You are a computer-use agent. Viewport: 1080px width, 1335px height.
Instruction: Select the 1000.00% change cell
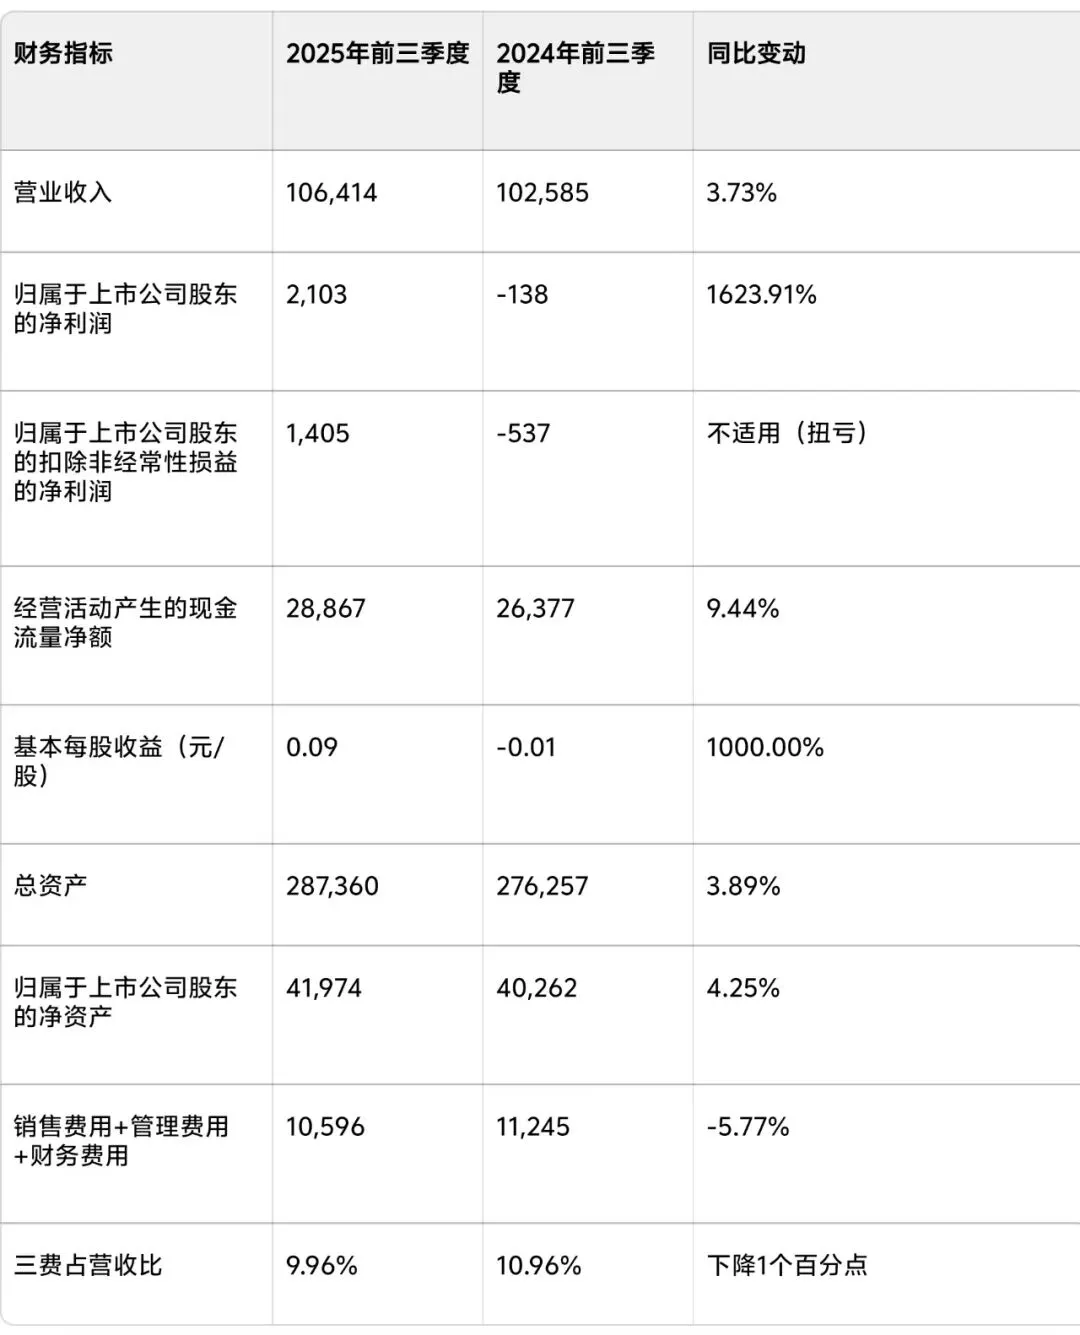tap(764, 747)
